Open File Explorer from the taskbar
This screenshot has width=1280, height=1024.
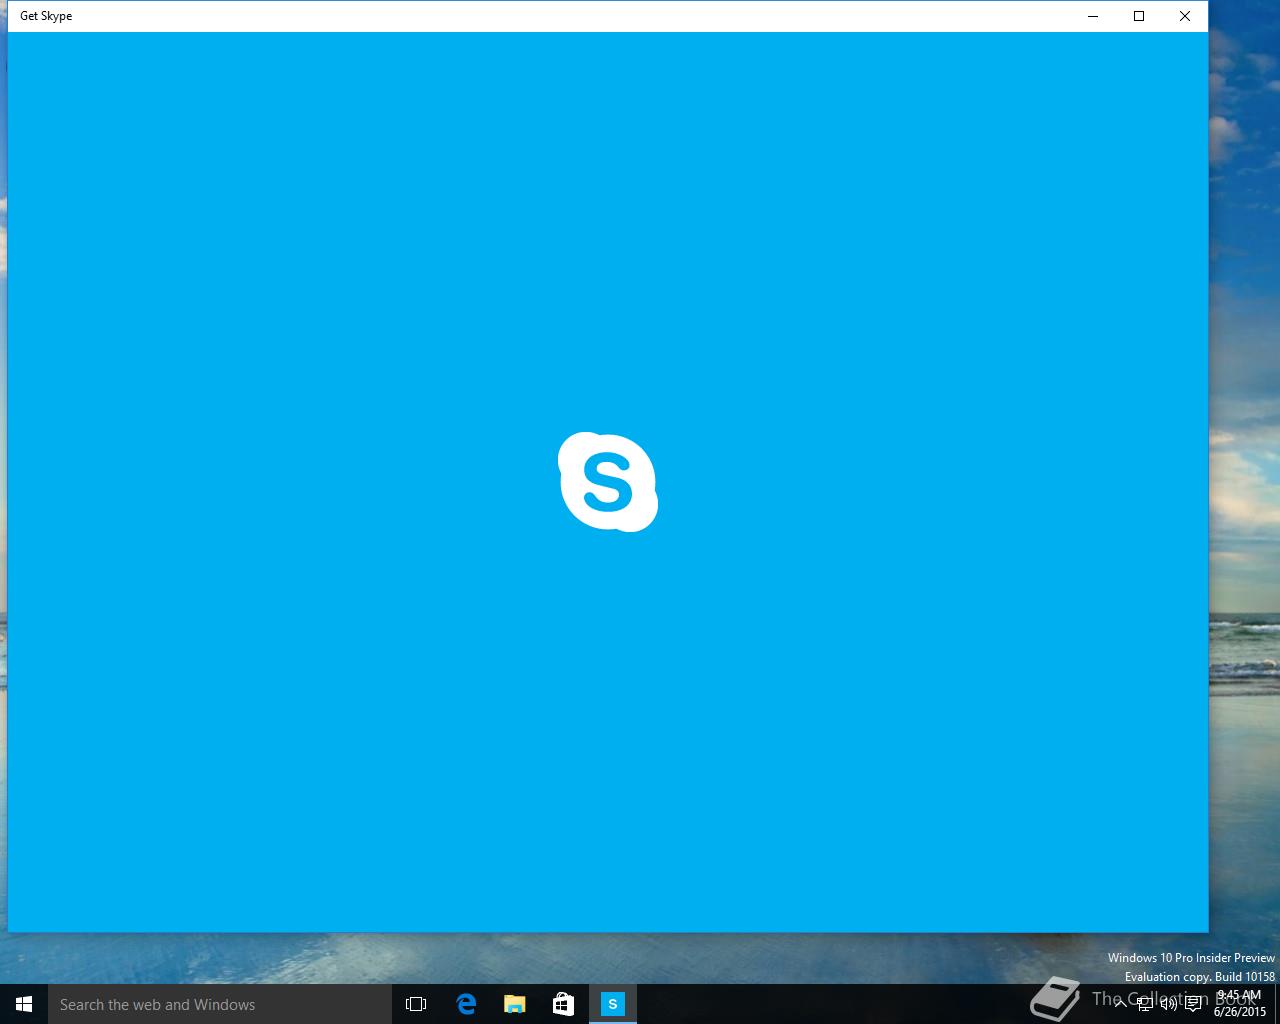pos(515,1004)
